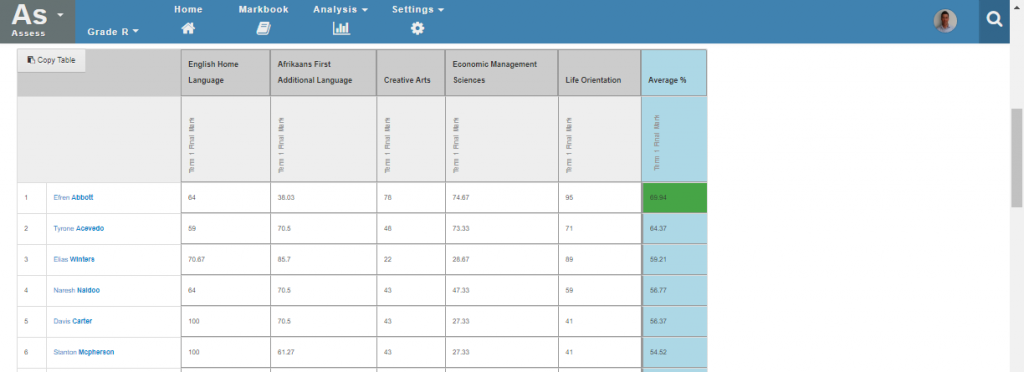Go to the Markbook menu label
The height and width of the screenshot is (372, 1024).
[263, 10]
